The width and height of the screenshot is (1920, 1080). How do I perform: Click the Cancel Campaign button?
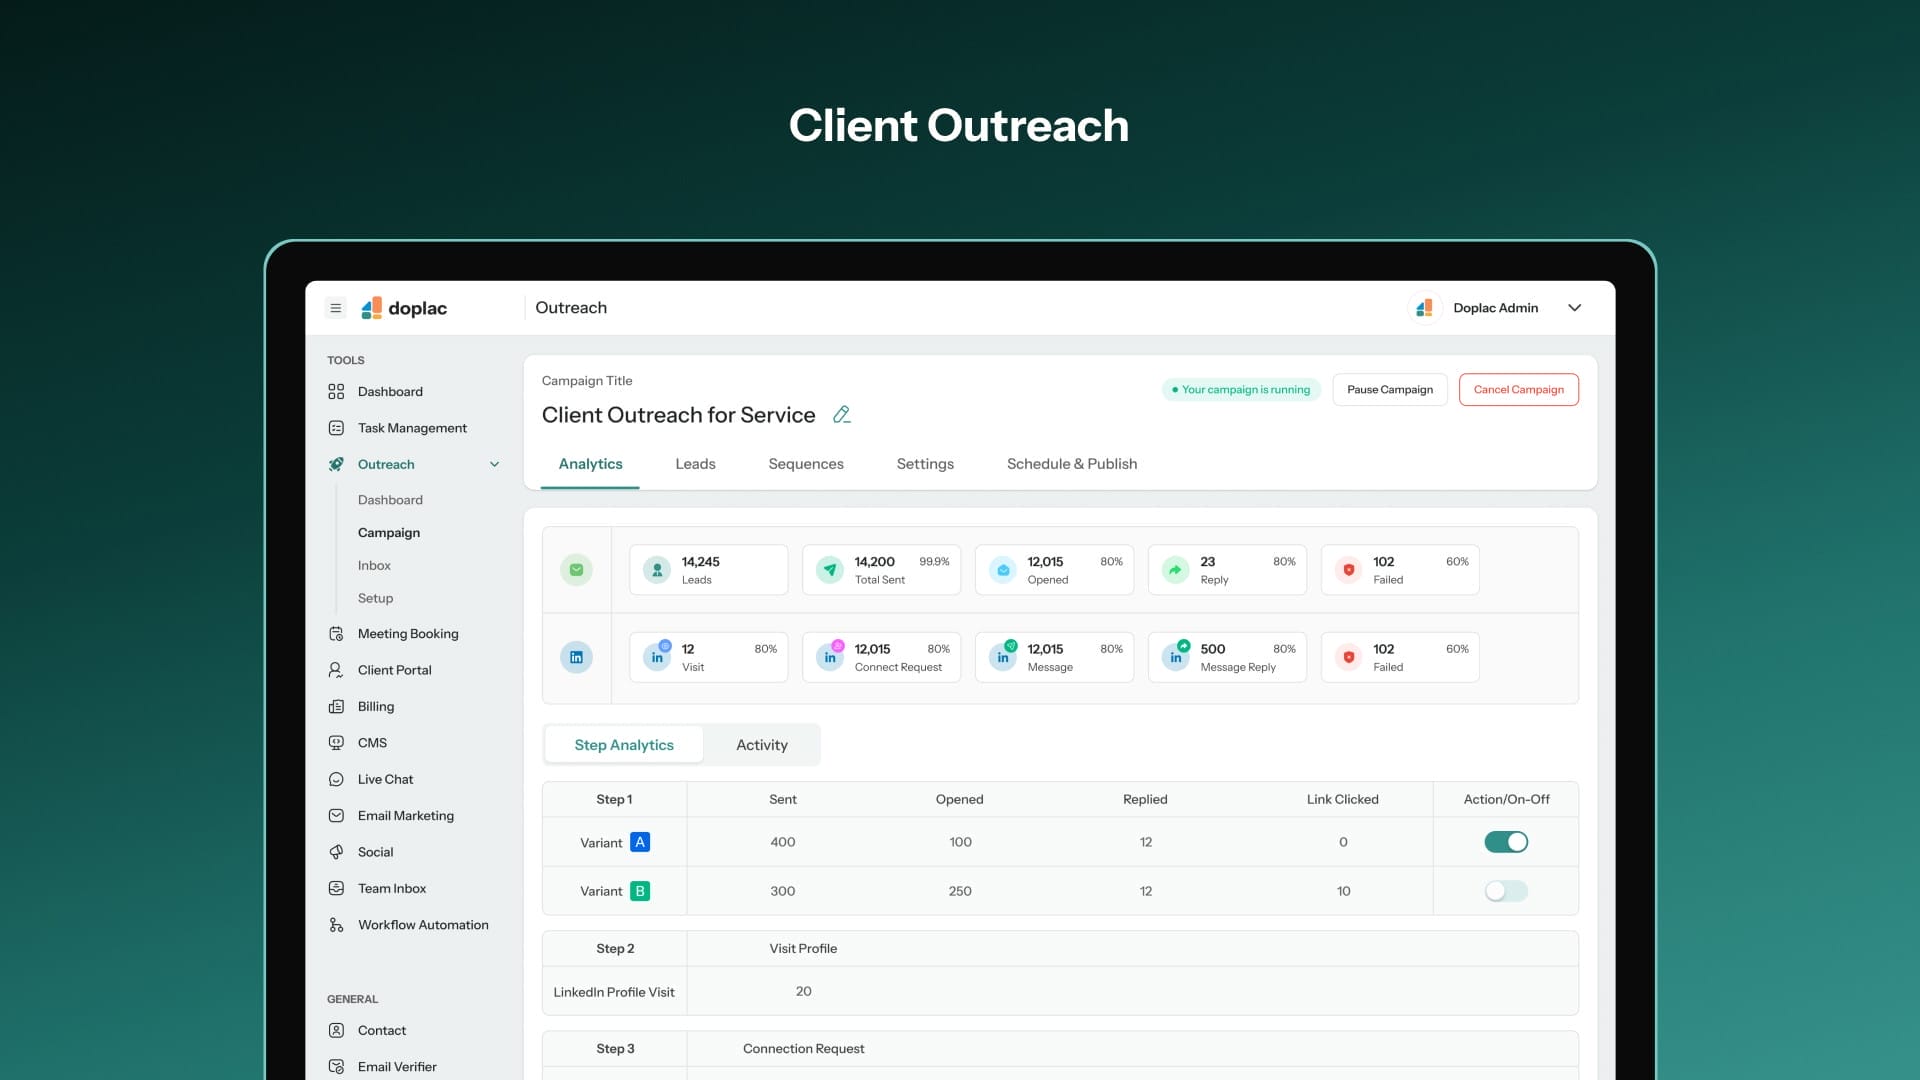click(1518, 390)
